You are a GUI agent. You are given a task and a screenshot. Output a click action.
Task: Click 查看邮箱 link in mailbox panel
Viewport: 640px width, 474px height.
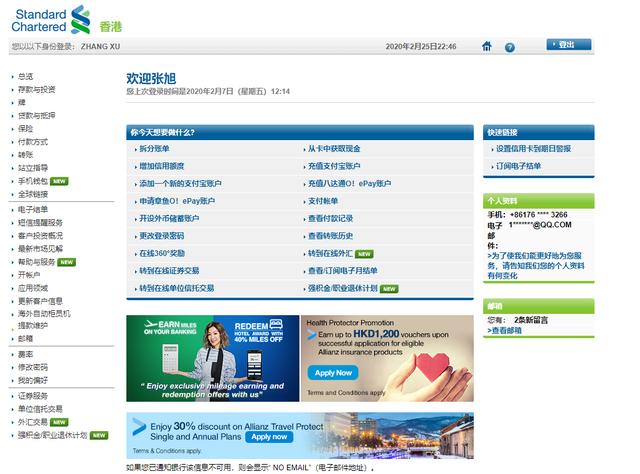click(505, 330)
